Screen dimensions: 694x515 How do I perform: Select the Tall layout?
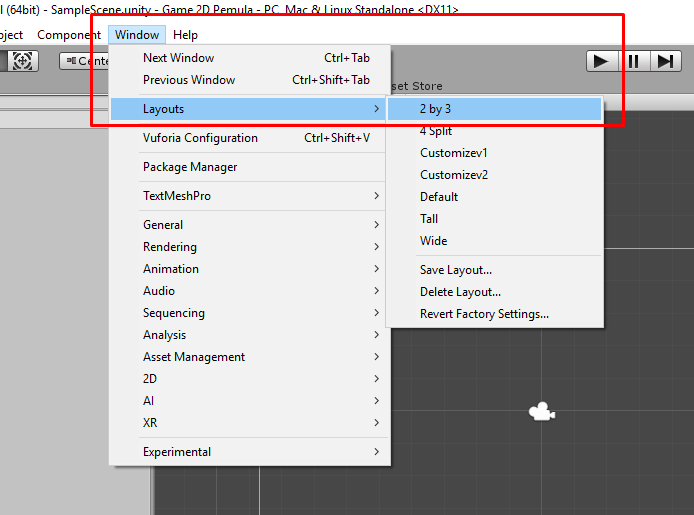coord(494,219)
